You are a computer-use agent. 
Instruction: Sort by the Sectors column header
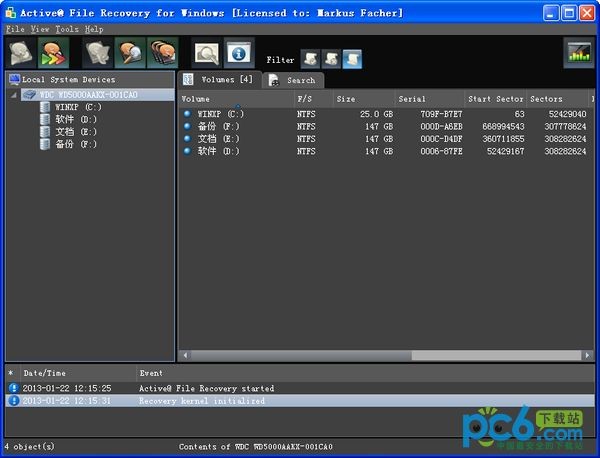[557, 99]
